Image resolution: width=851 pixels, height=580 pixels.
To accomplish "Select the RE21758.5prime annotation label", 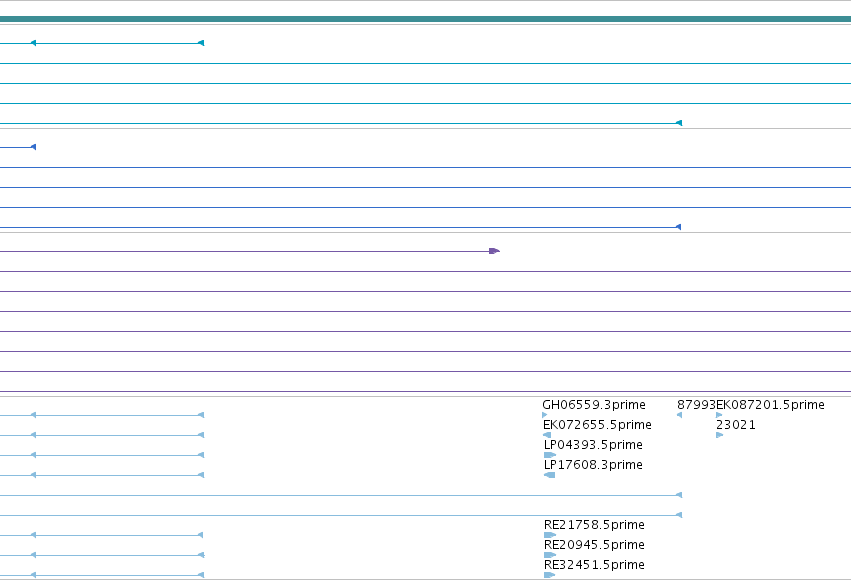I will (594, 525).
